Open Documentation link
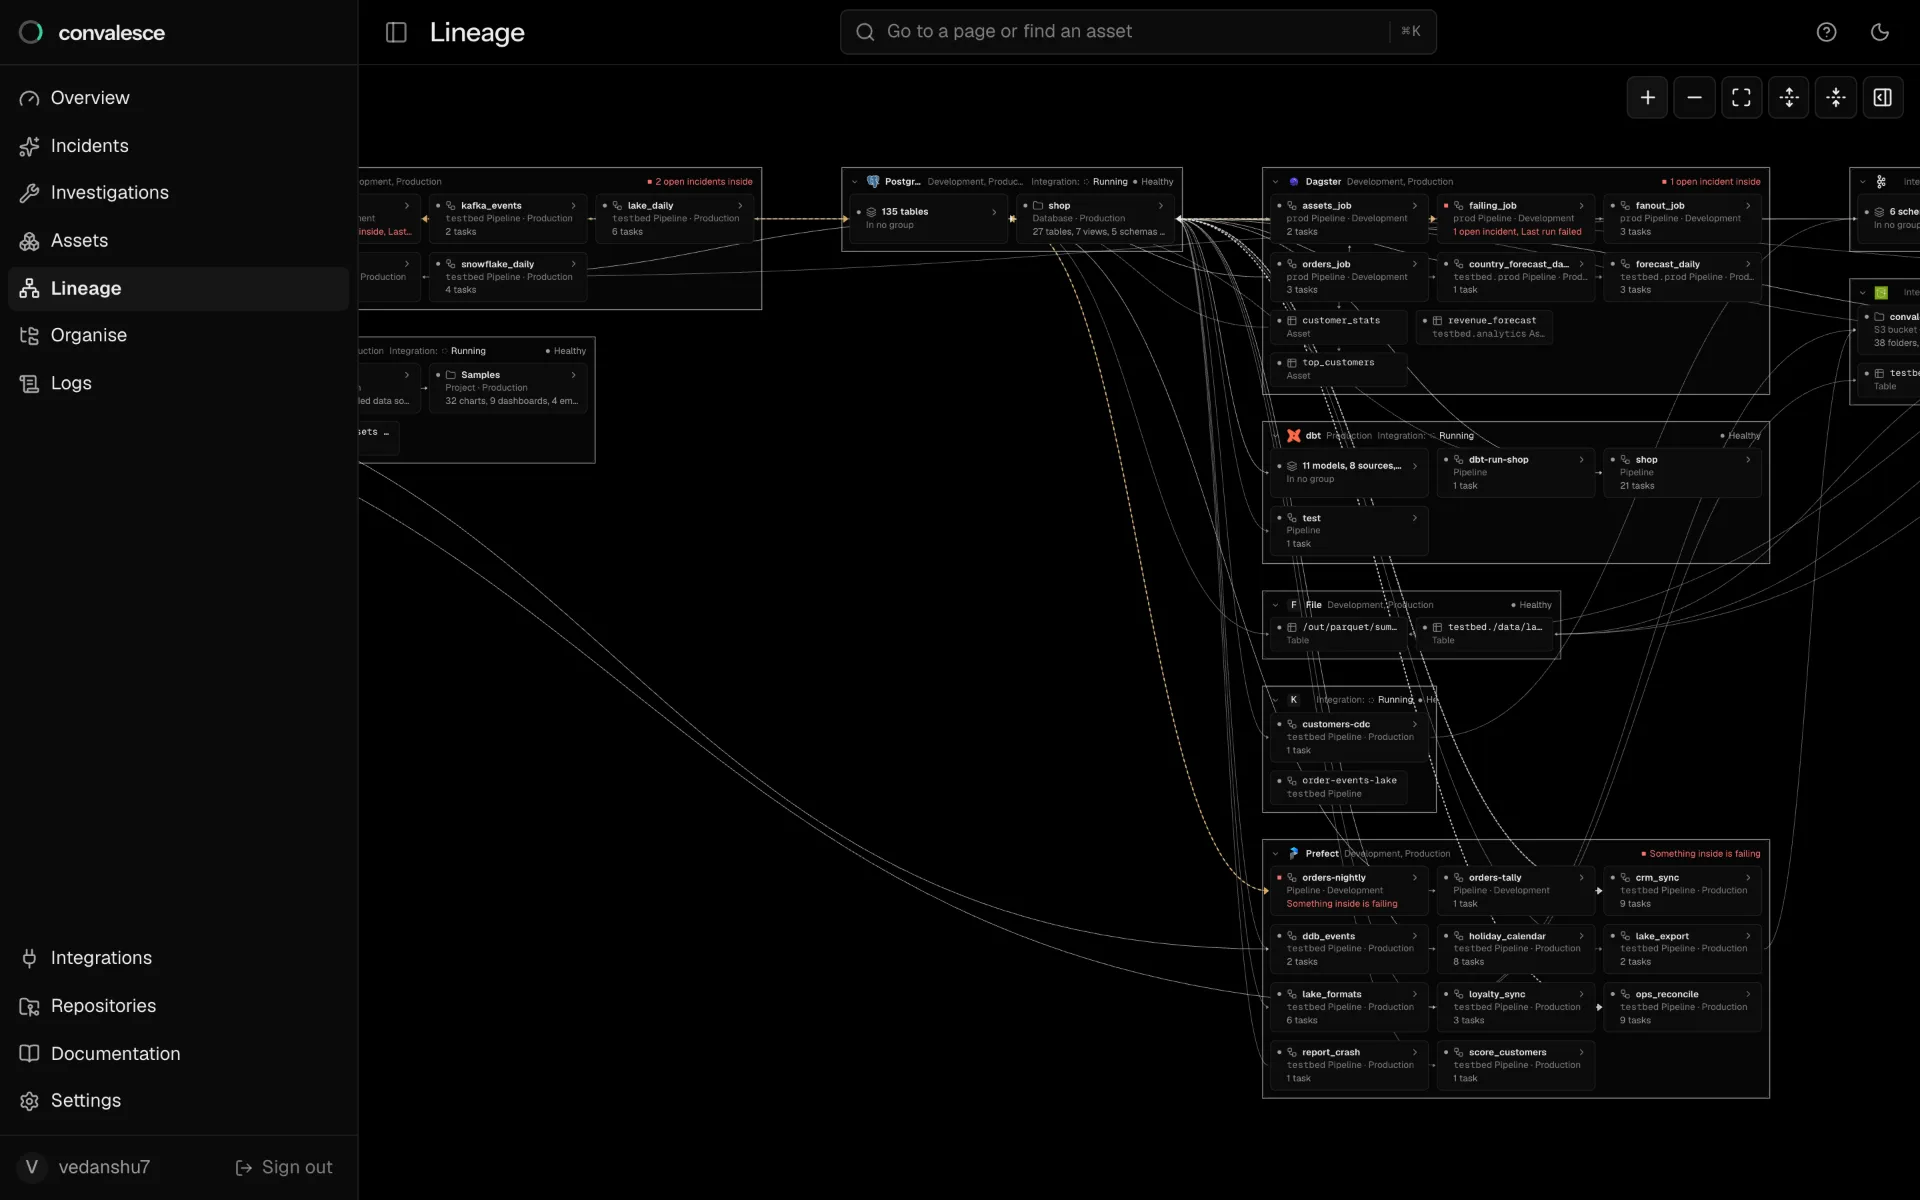1920x1200 pixels. point(178,1054)
